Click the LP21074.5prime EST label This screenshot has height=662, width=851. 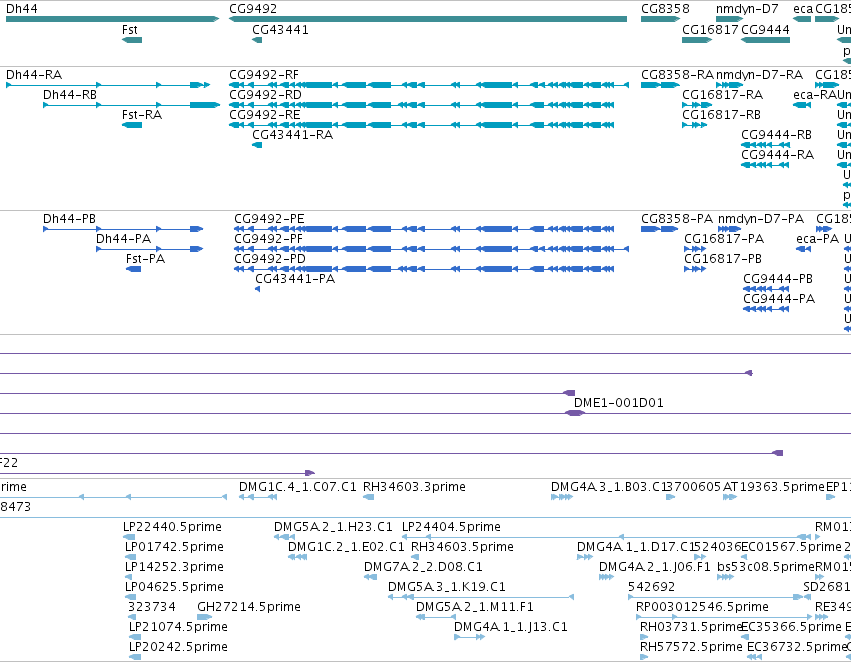click(x=178, y=627)
